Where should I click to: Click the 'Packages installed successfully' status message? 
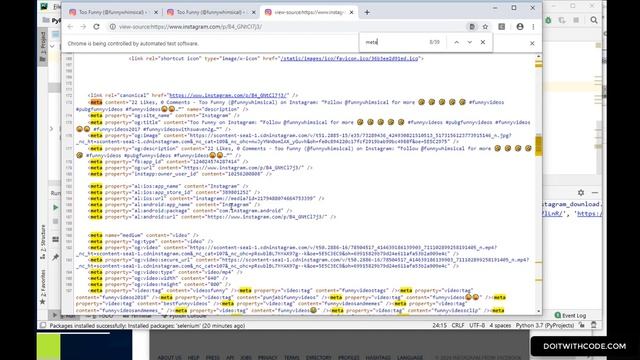click(147, 326)
